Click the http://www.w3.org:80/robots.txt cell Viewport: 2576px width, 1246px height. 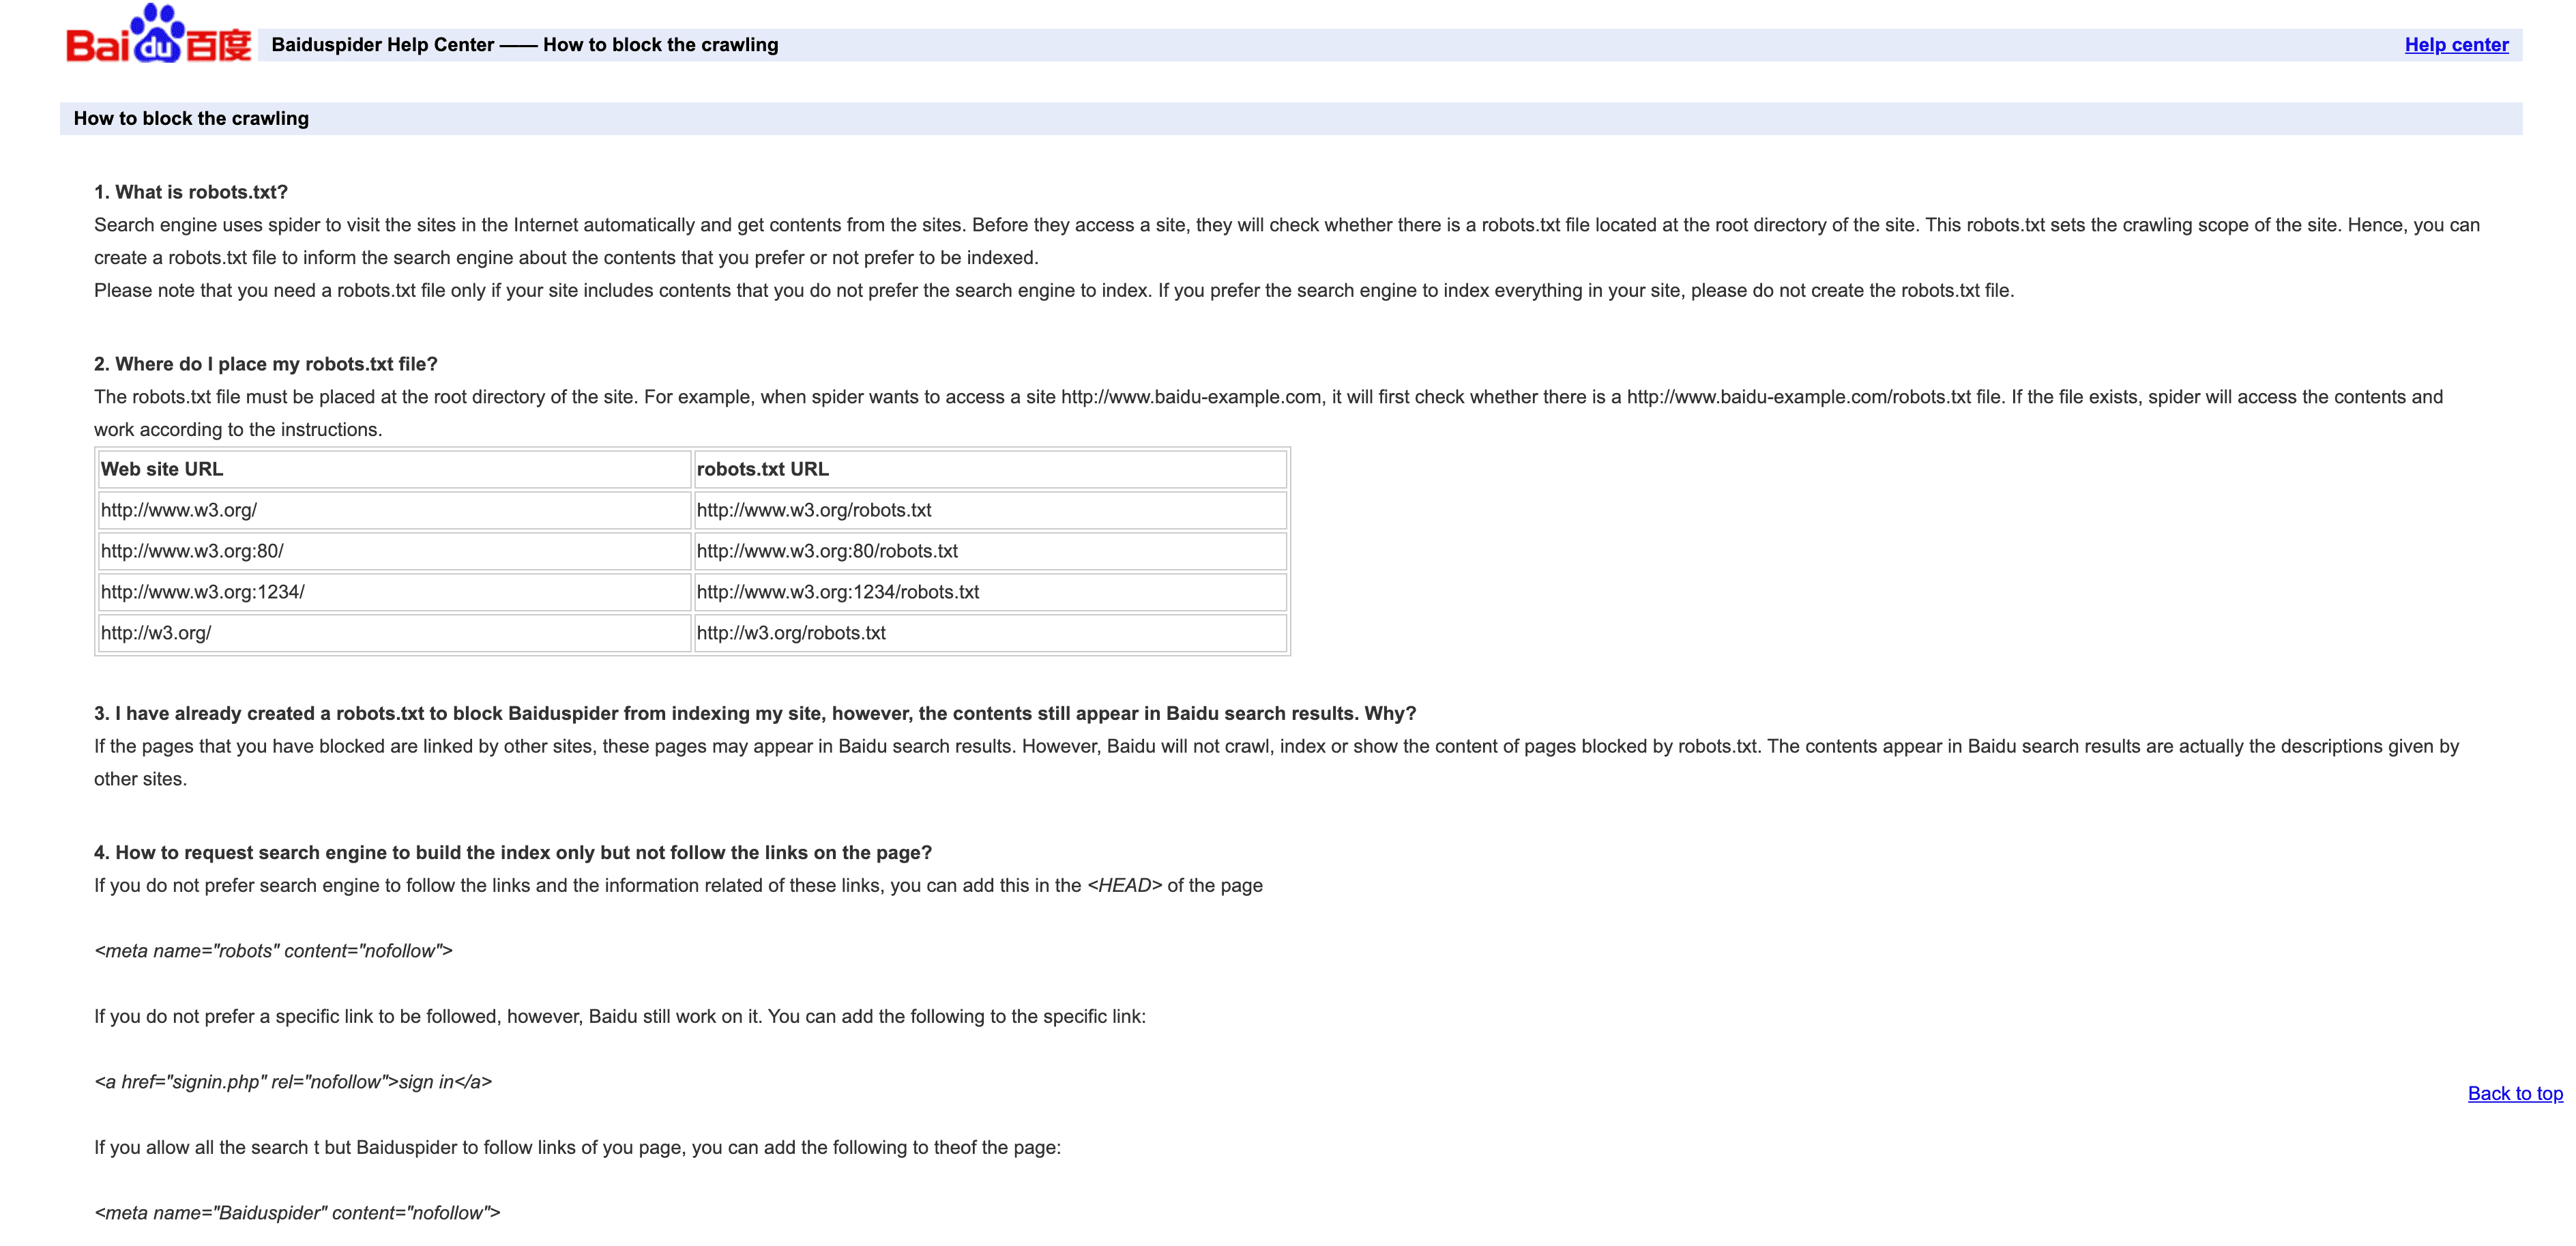(827, 551)
